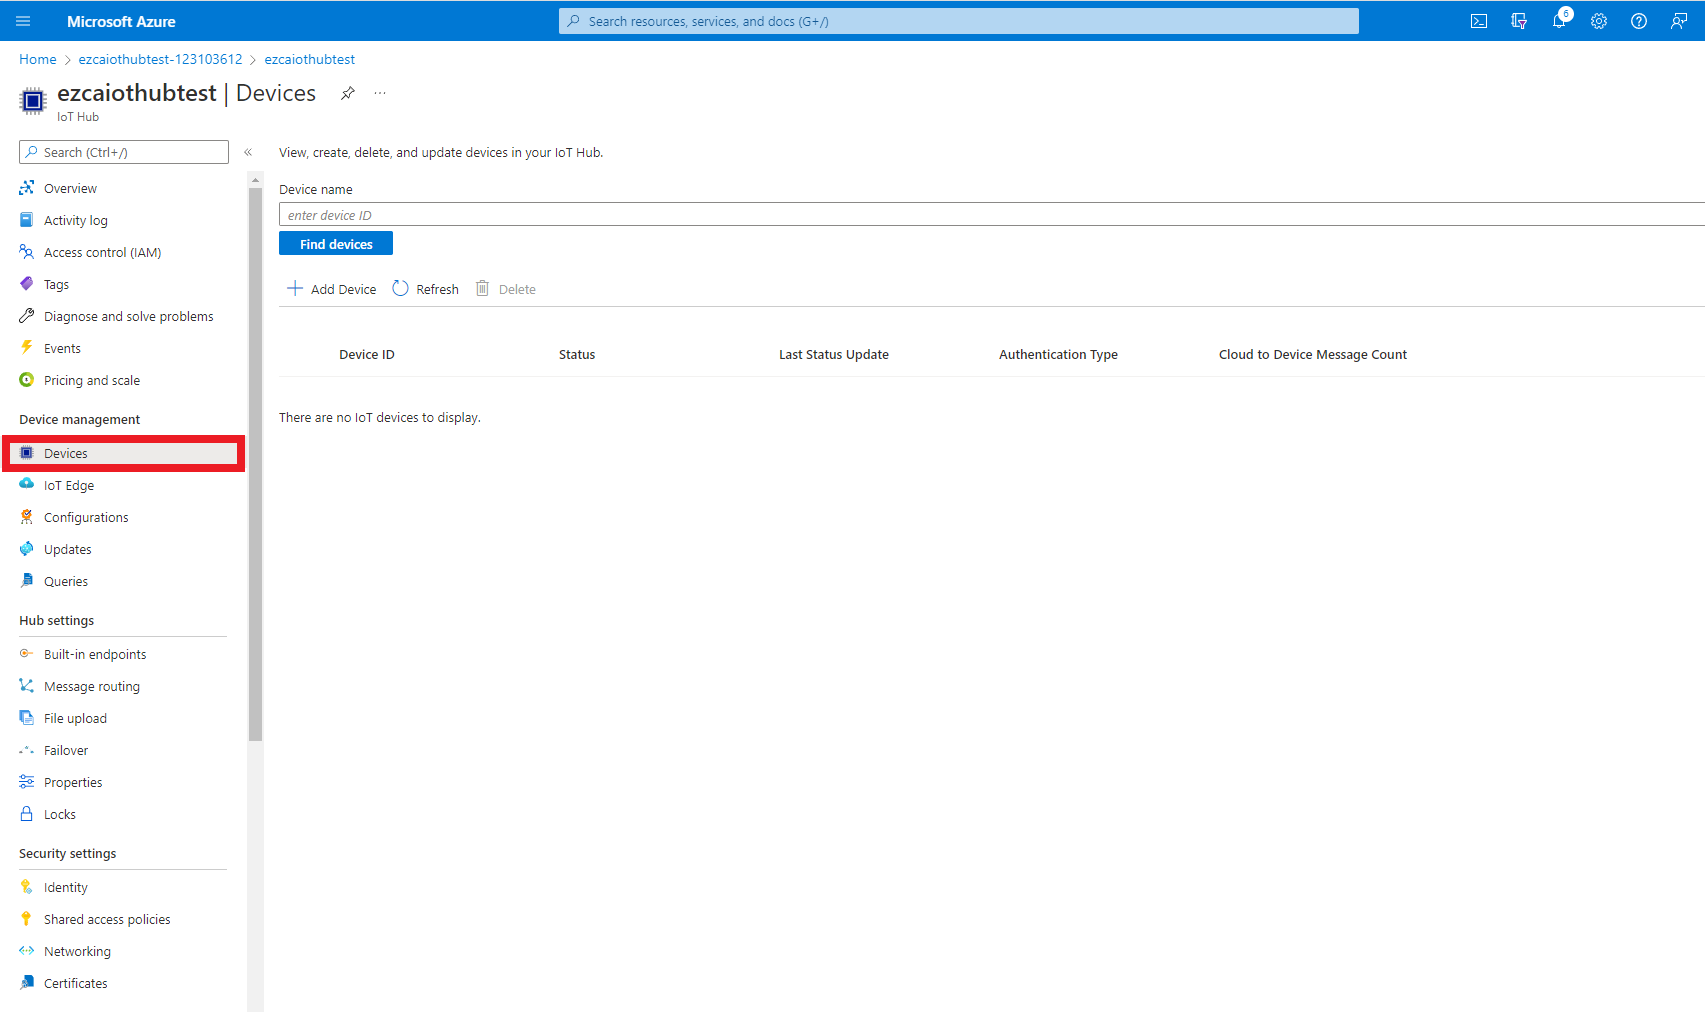This screenshot has height=1012, width=1705.
Task: Click the Updates icon in sidebar
Action: click(x=27, y=549)
